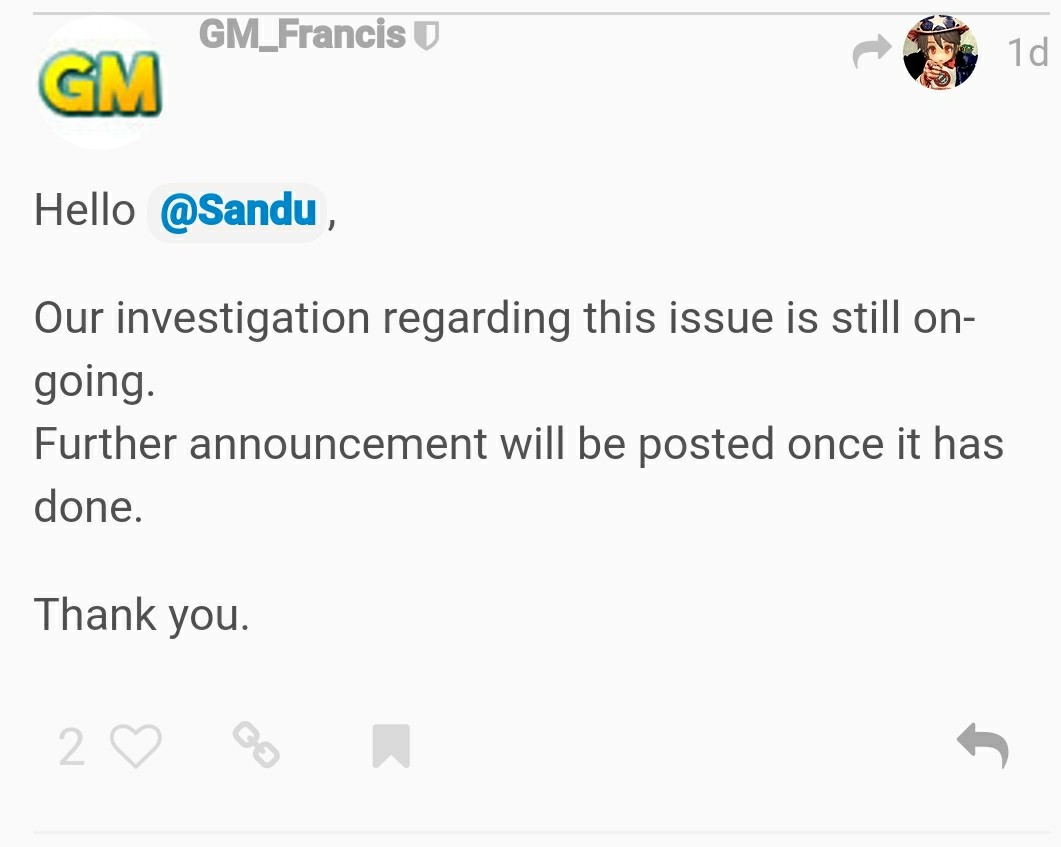
Task: Click the moderator shield beside GM_Francis
Action: click(x=426, y=37)
